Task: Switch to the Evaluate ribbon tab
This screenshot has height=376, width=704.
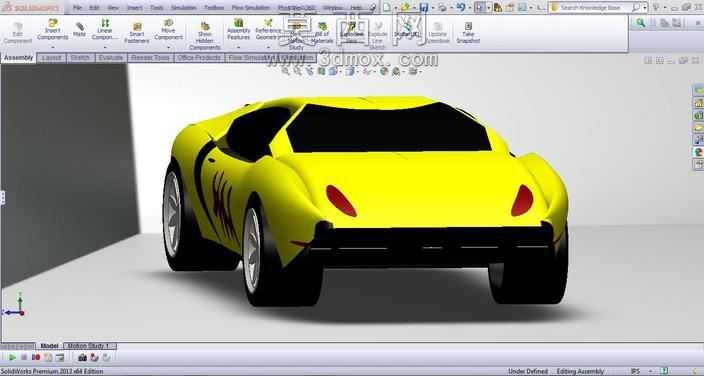Action: pyautogui.click(x=111, y=58)
